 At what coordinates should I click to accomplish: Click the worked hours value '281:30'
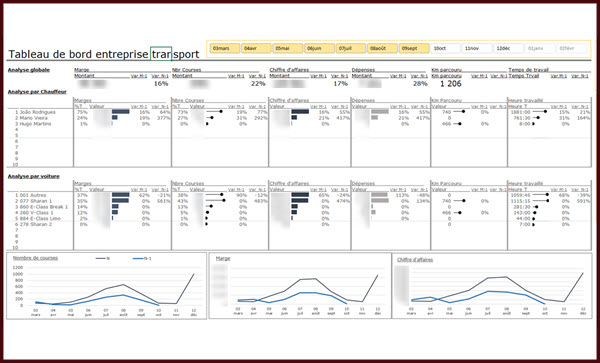pos(523,207)
